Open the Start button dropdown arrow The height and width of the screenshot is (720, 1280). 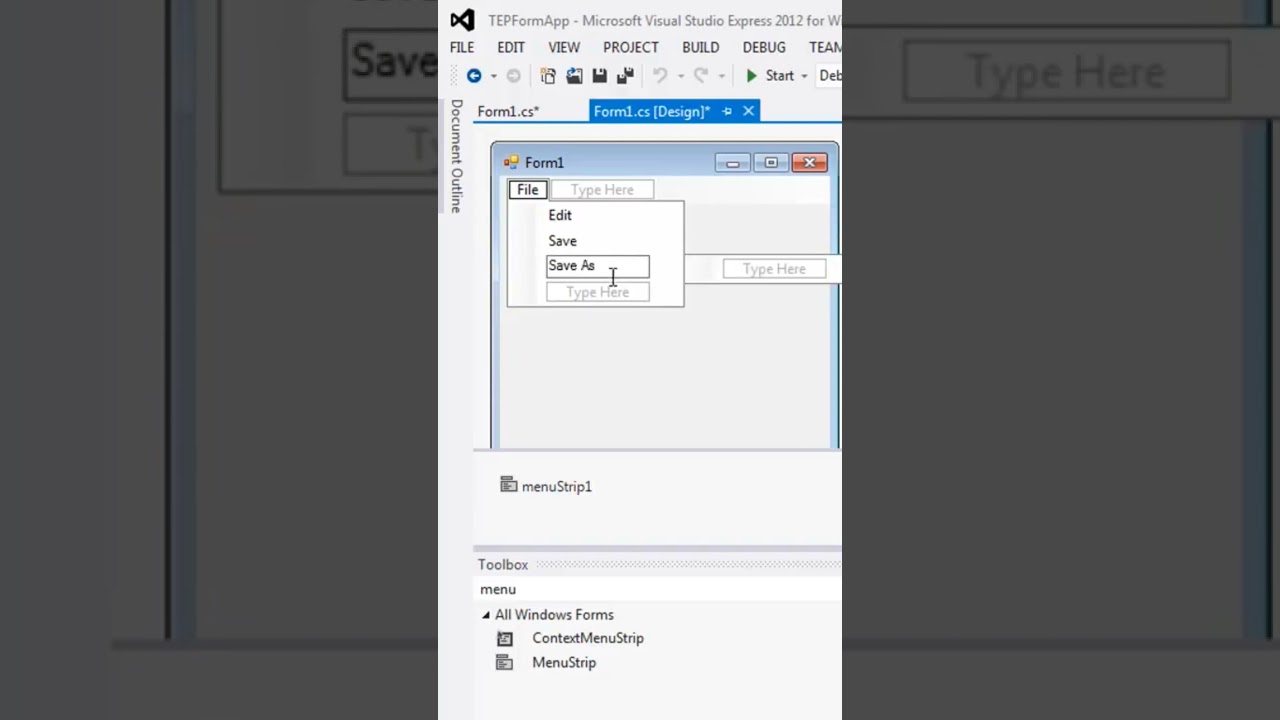point(804,76)
